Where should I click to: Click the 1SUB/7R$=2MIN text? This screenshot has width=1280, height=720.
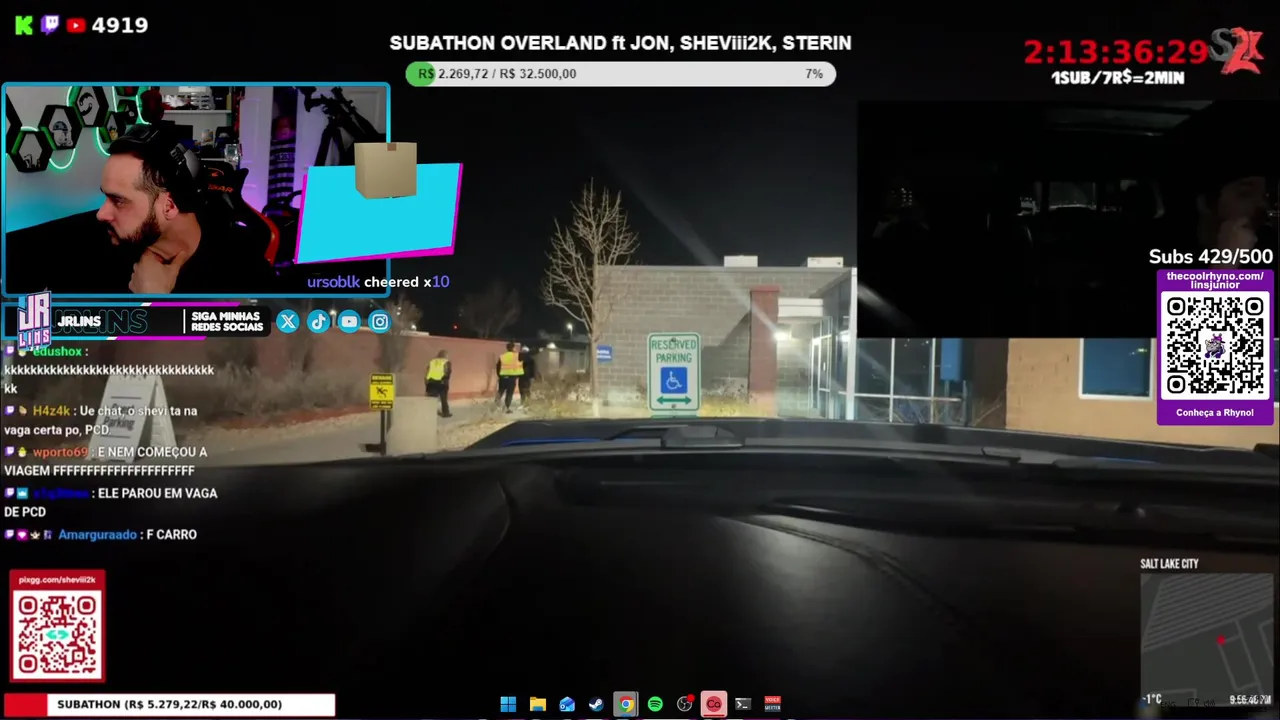[x=1117, y=78]
